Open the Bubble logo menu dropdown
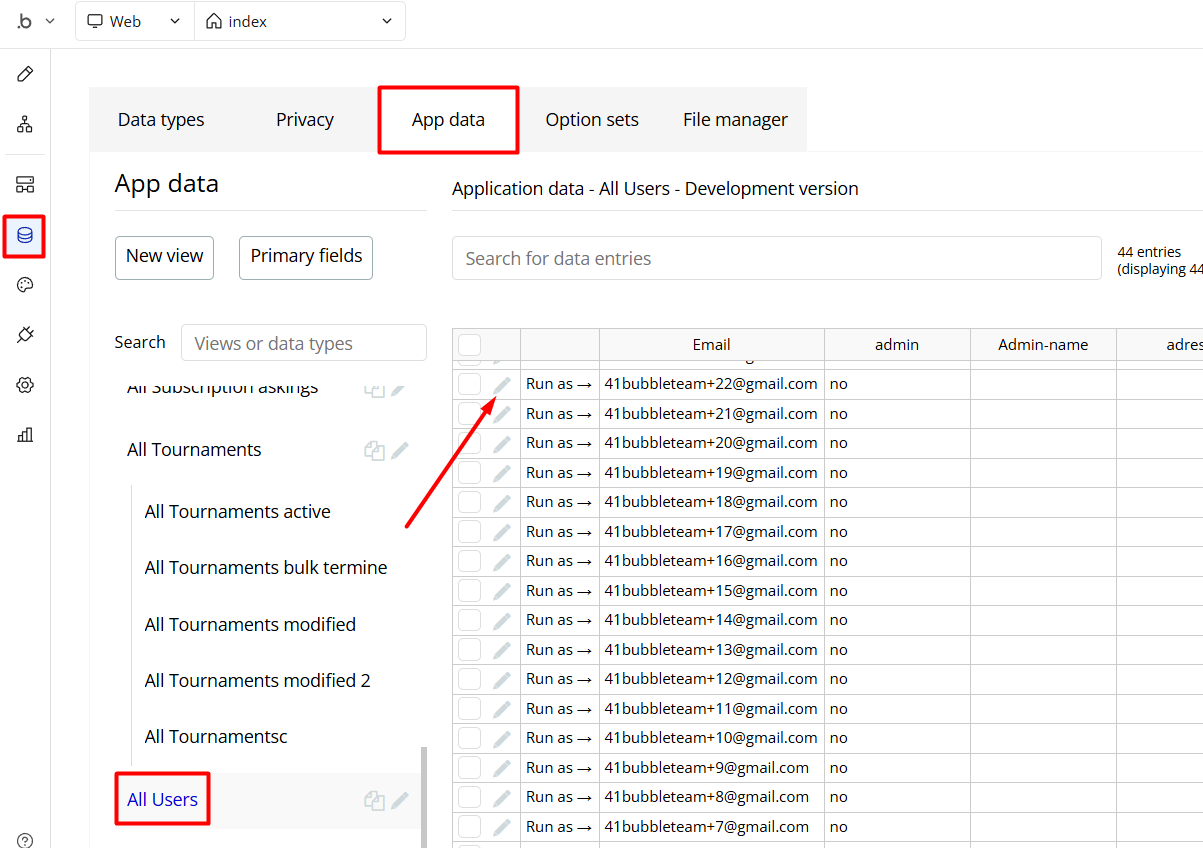The width and height of the screenshot is (1203, 848). [36, 21]
